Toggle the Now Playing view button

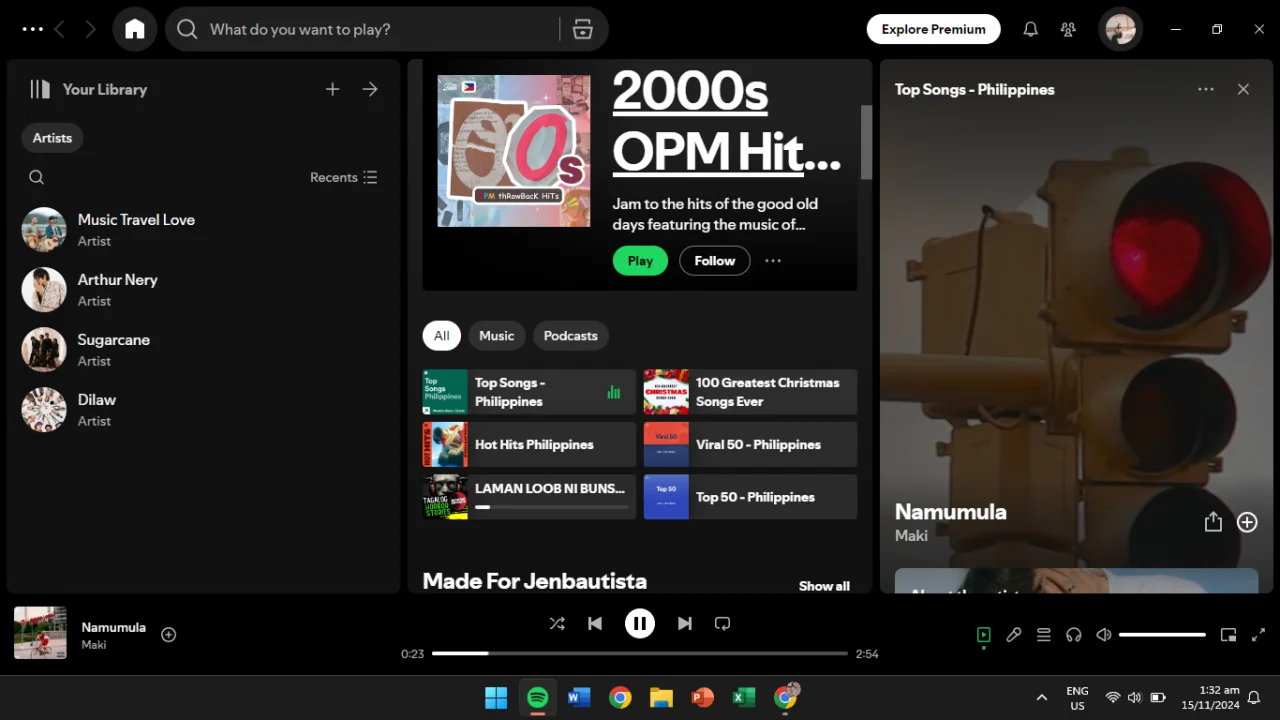click(984, 635)
